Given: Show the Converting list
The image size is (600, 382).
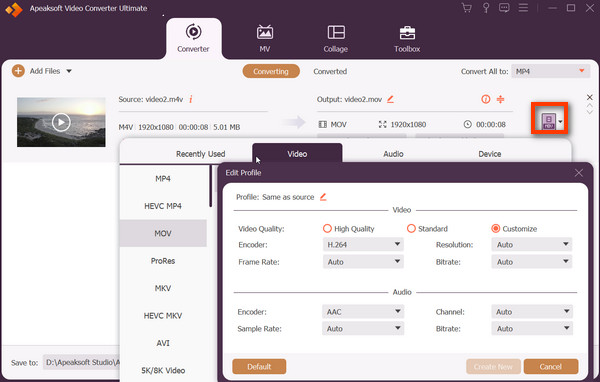Looking at the screenshot, I should [271, 71].
